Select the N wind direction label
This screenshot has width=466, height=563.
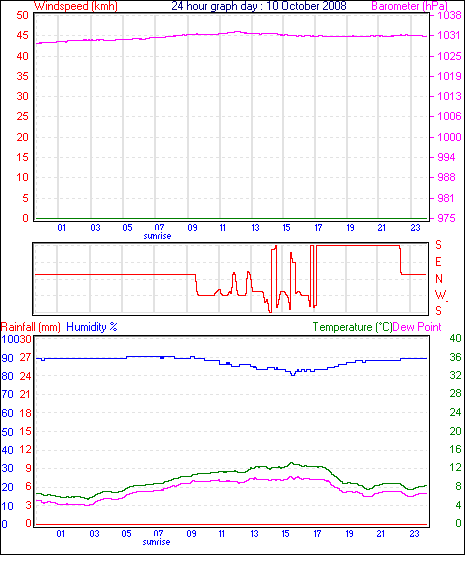click(438, 279)
